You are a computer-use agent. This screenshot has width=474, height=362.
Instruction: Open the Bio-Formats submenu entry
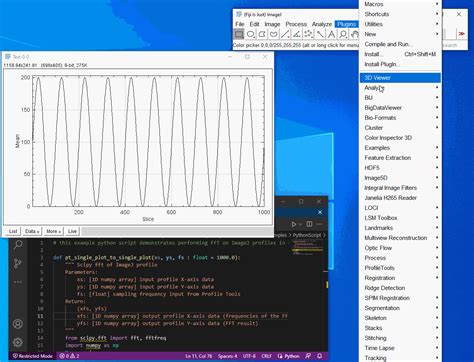click(x=400, y=118)
